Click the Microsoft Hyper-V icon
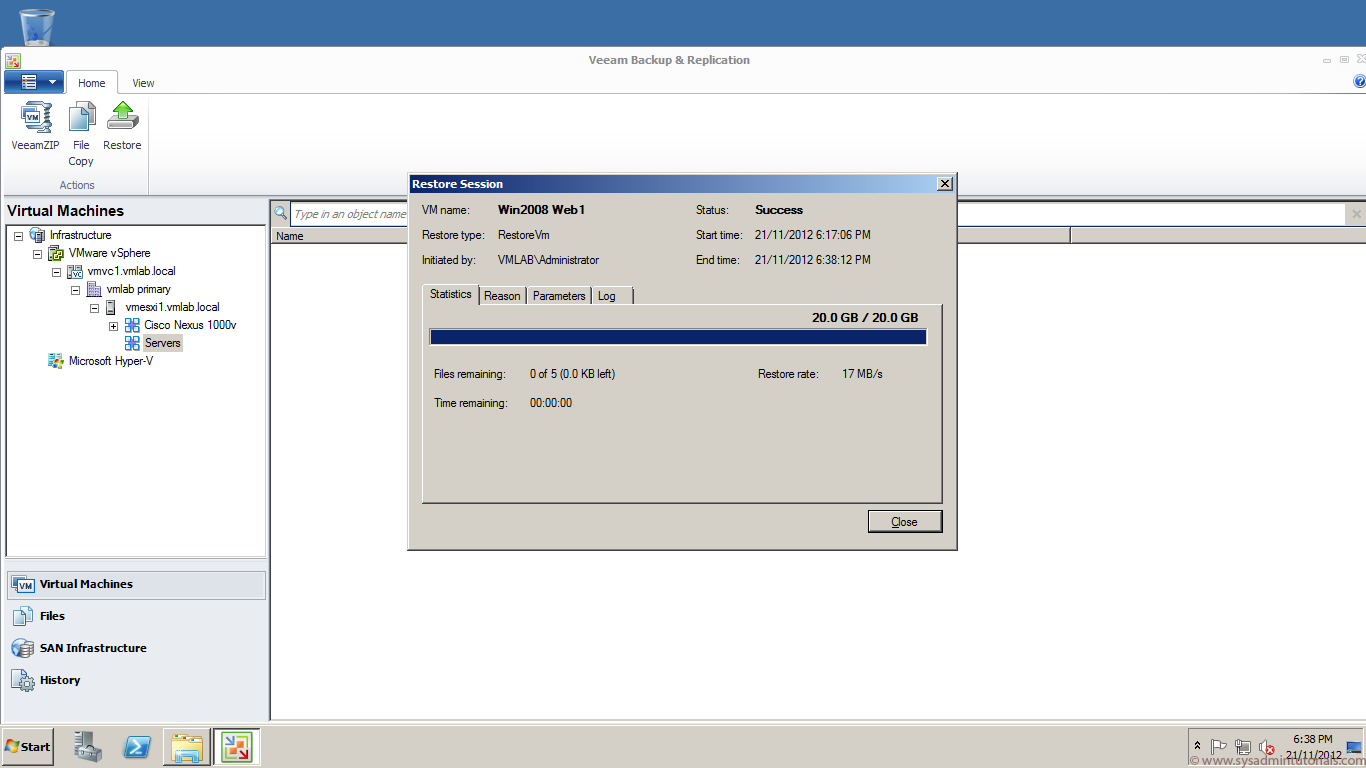This screenshot has width=1366, height=768. coord(56,361)
